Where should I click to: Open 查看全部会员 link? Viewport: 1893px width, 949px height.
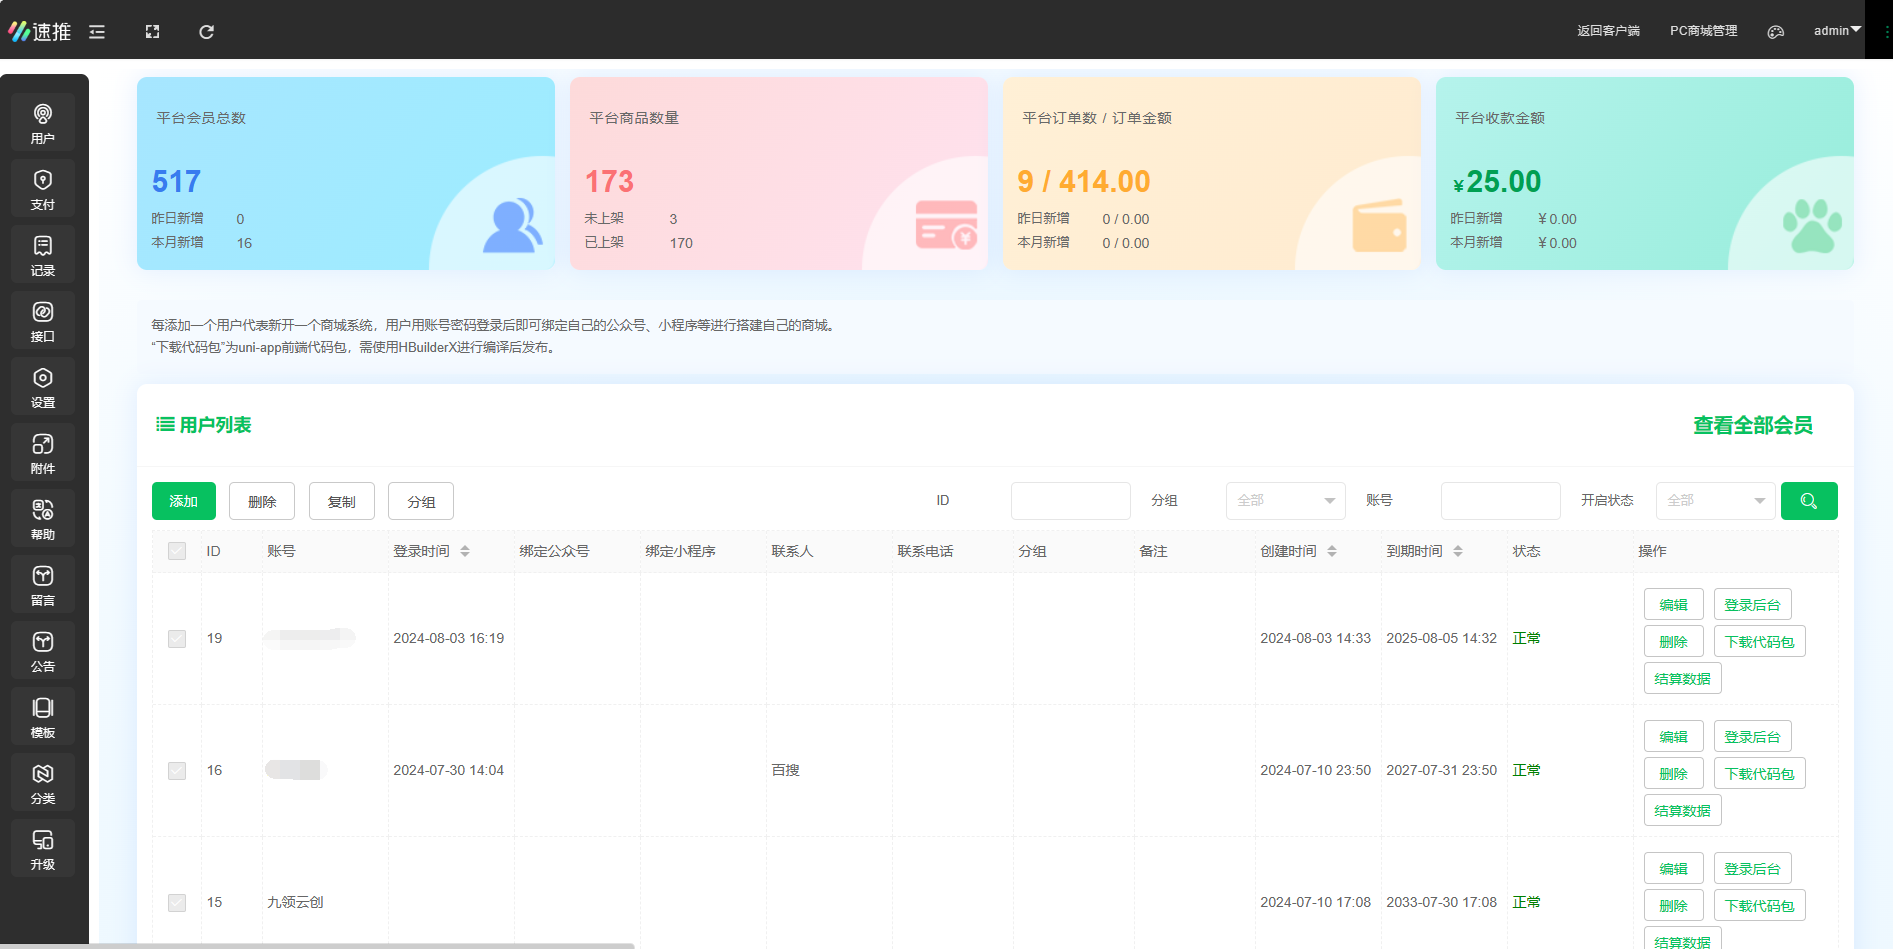point(1753,425)
